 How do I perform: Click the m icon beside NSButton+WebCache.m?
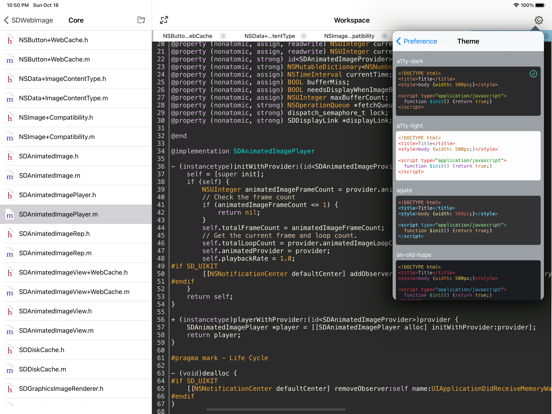click(10, 59)
